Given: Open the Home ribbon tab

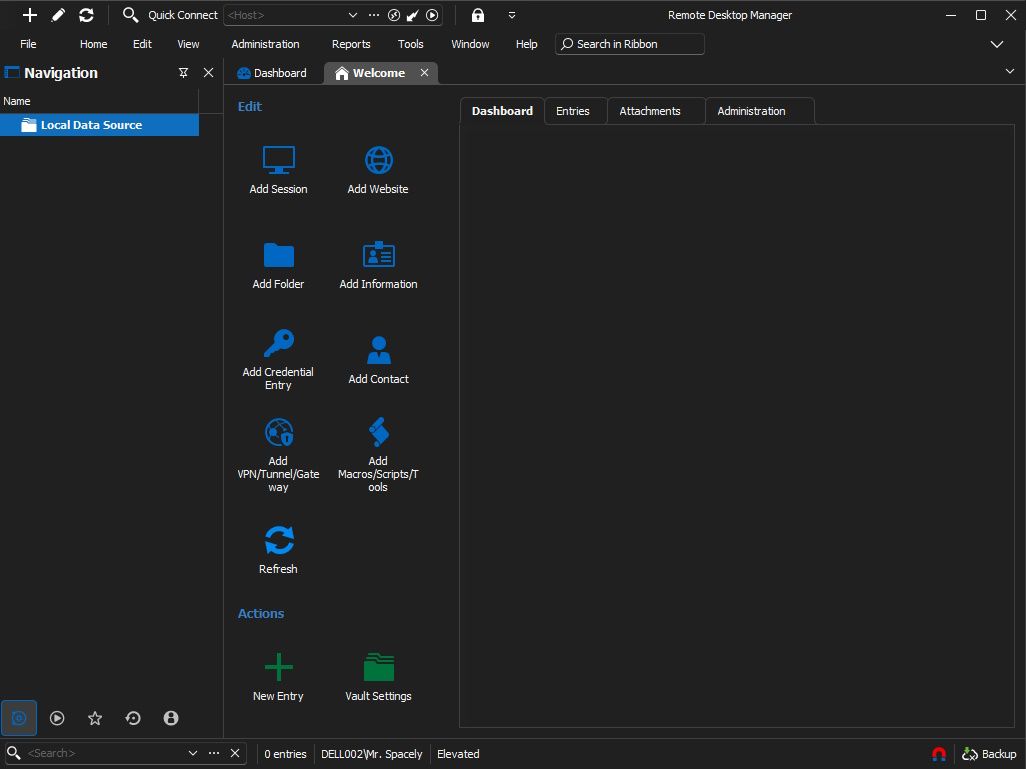Looking at the screenshot, I should tap(94, 44).
